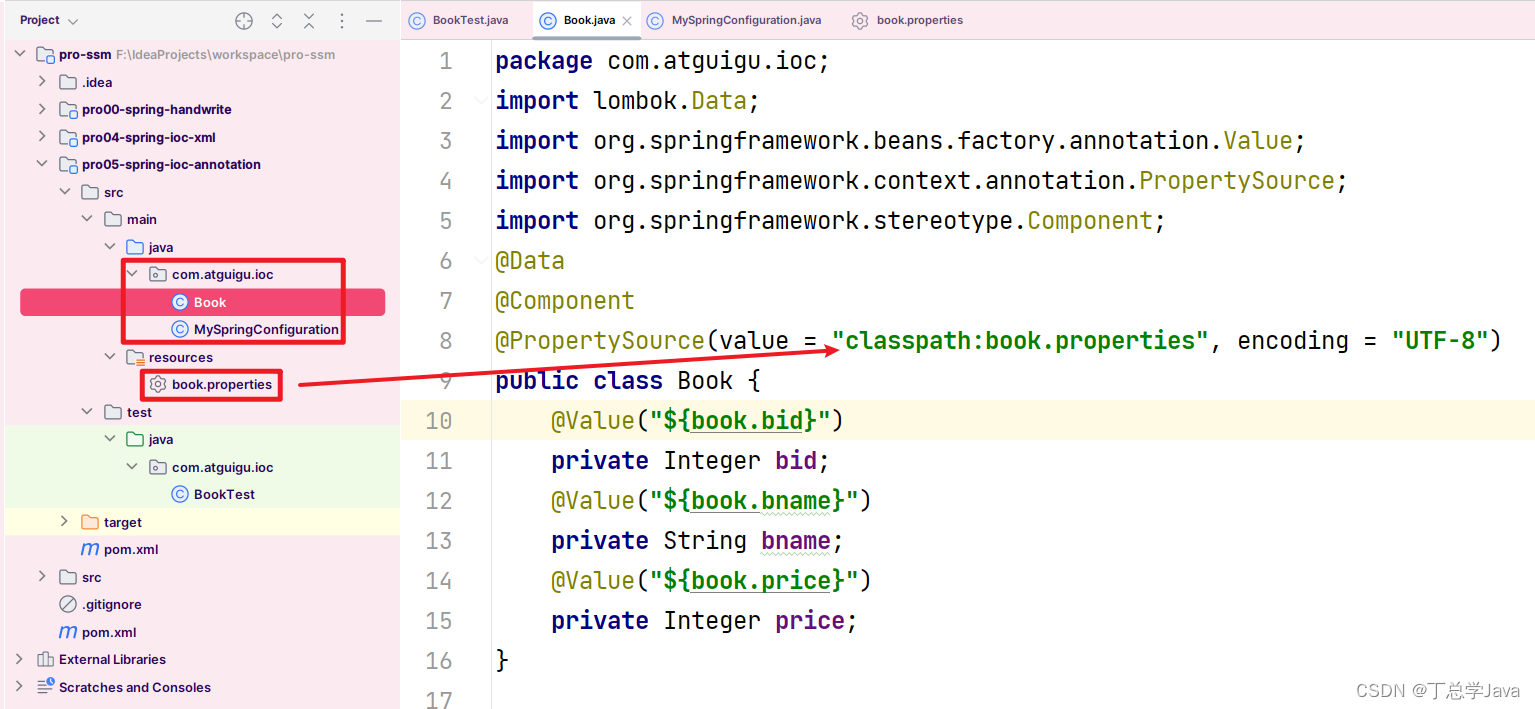The width and height of the screenshot is (1535, 709).
Task: Close the Book.java tab
Action: click(x=626, y=19)
